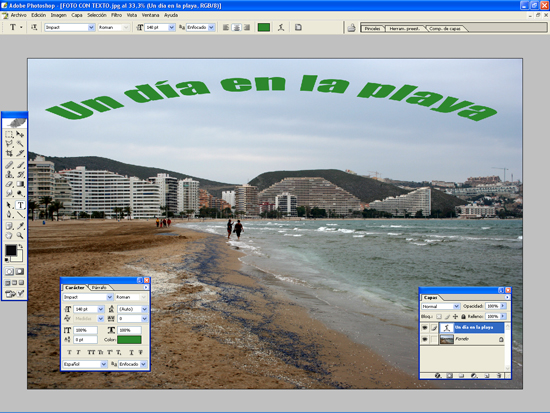This screenshot has height=413, width=550.
Task: Open the Filtro menu
Action: (116, 15)
